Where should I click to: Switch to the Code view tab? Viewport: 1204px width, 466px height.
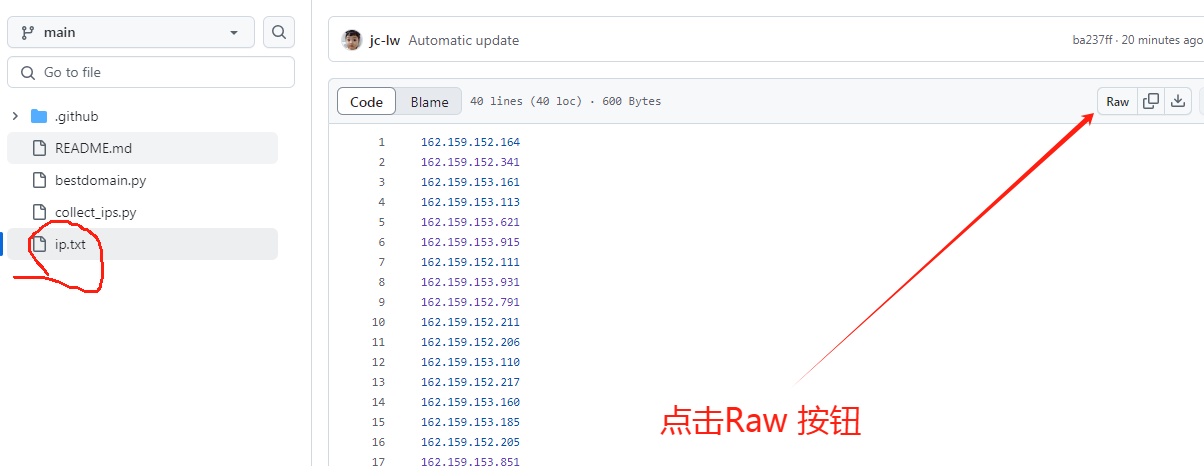(x=366, y=102)
